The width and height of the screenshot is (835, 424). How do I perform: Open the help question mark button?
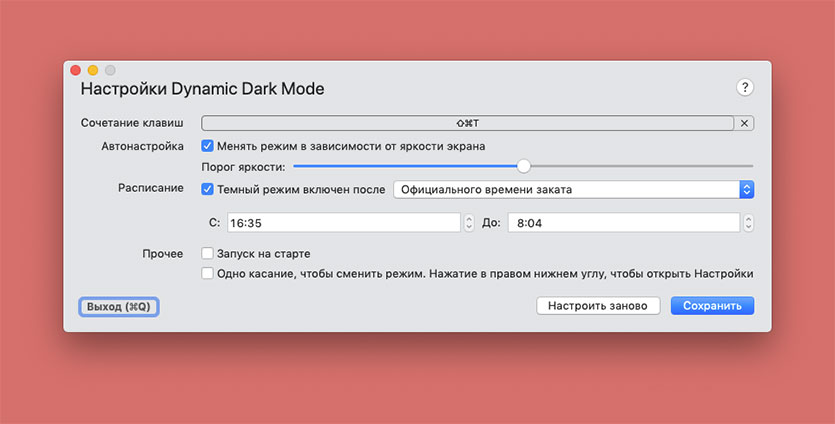745,87
